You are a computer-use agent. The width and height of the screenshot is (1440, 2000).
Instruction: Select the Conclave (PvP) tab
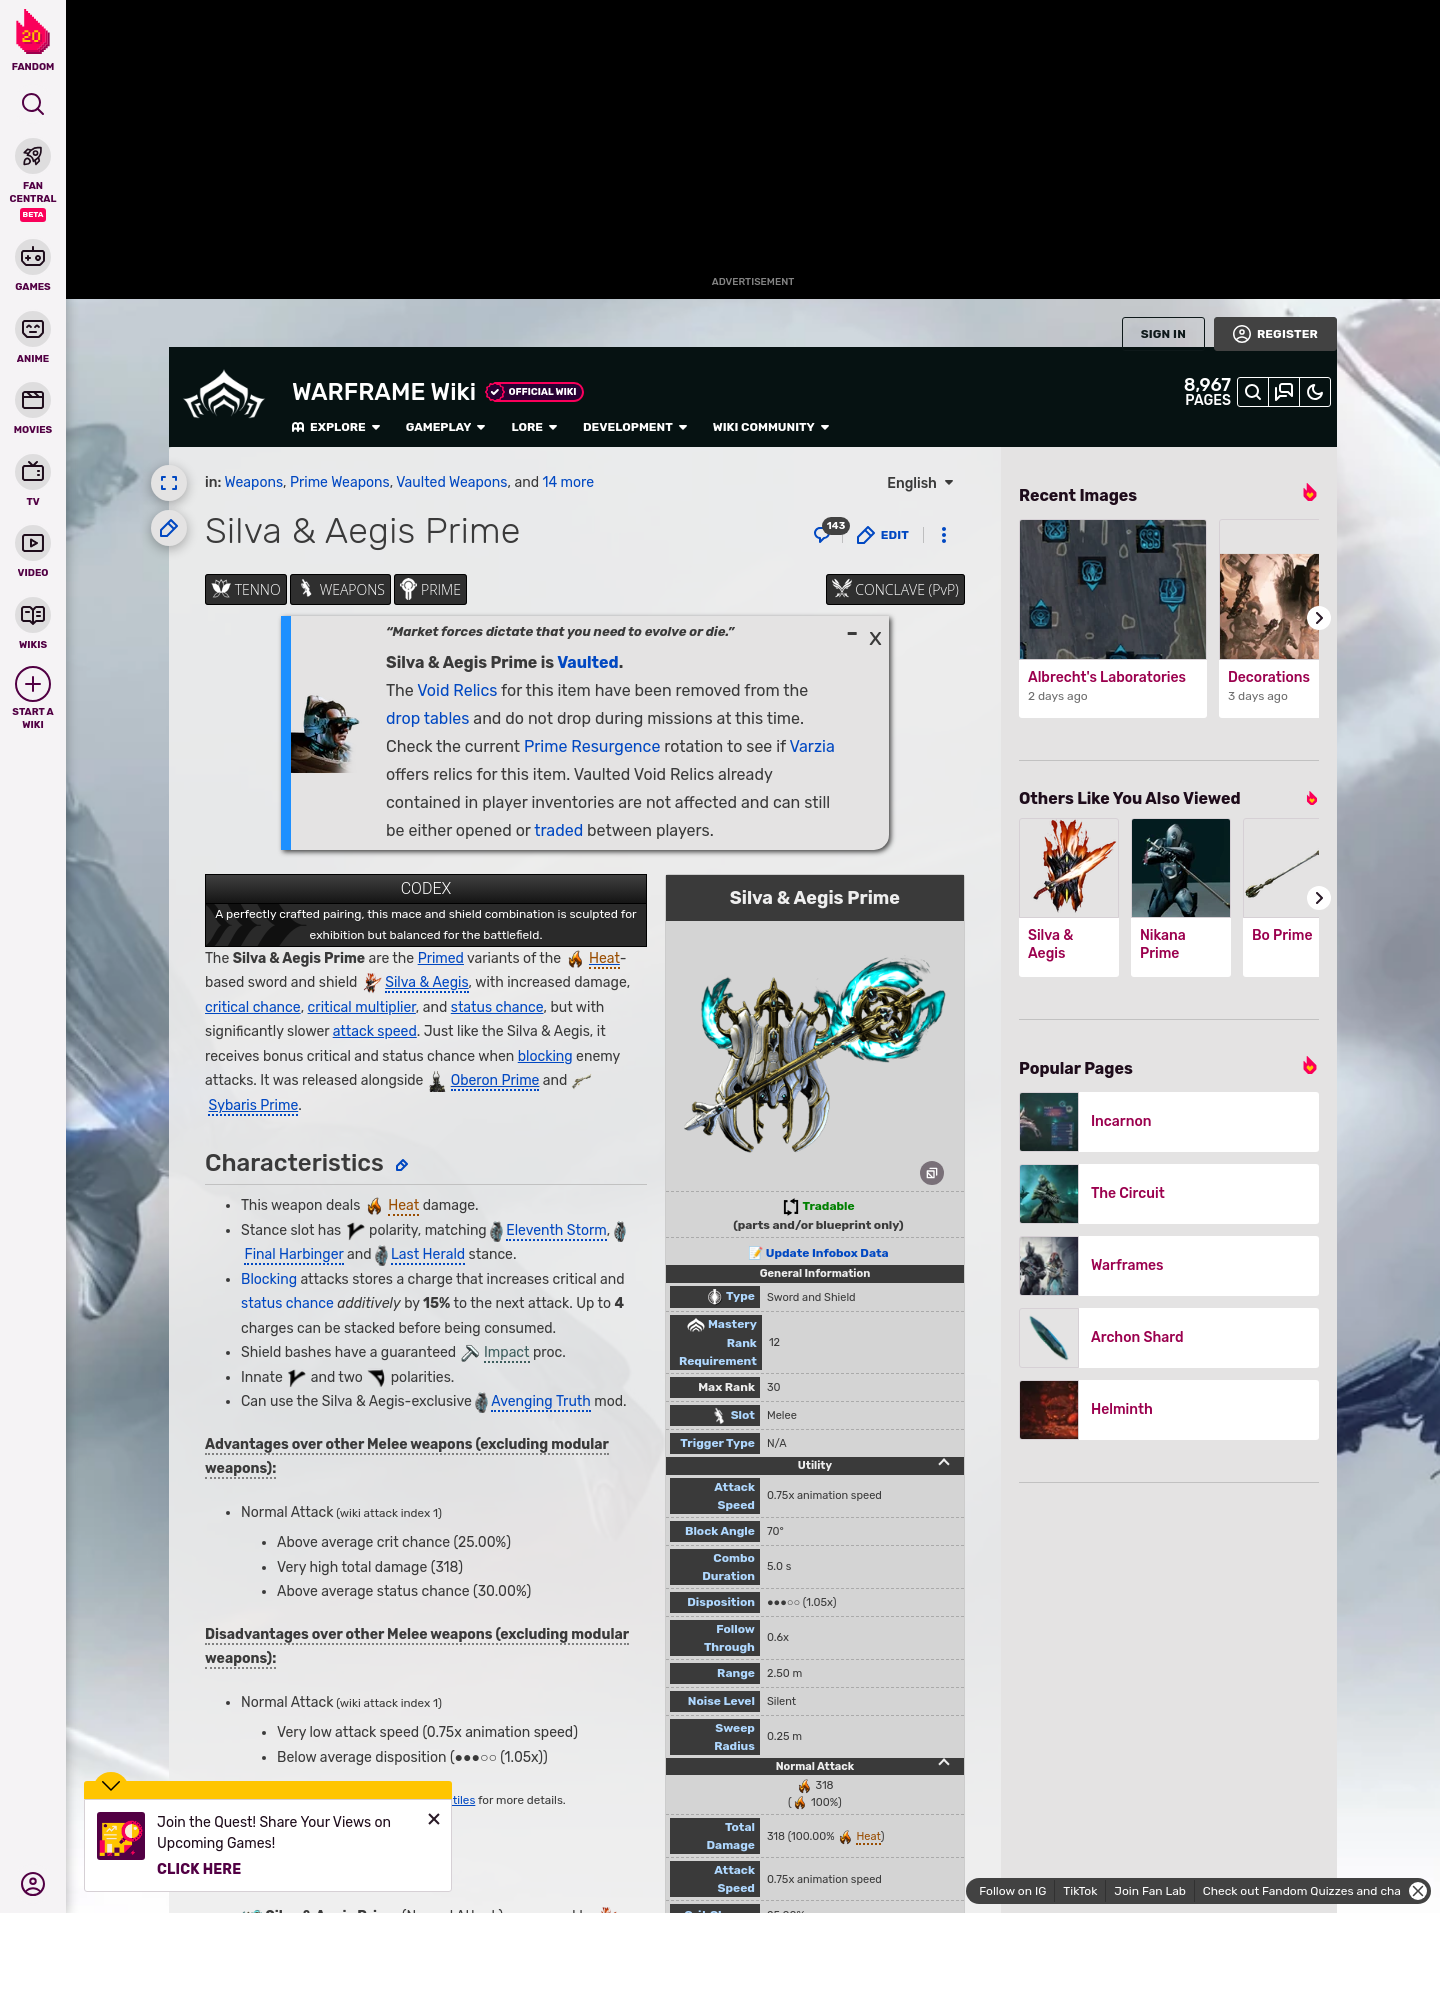coord(895,590)
